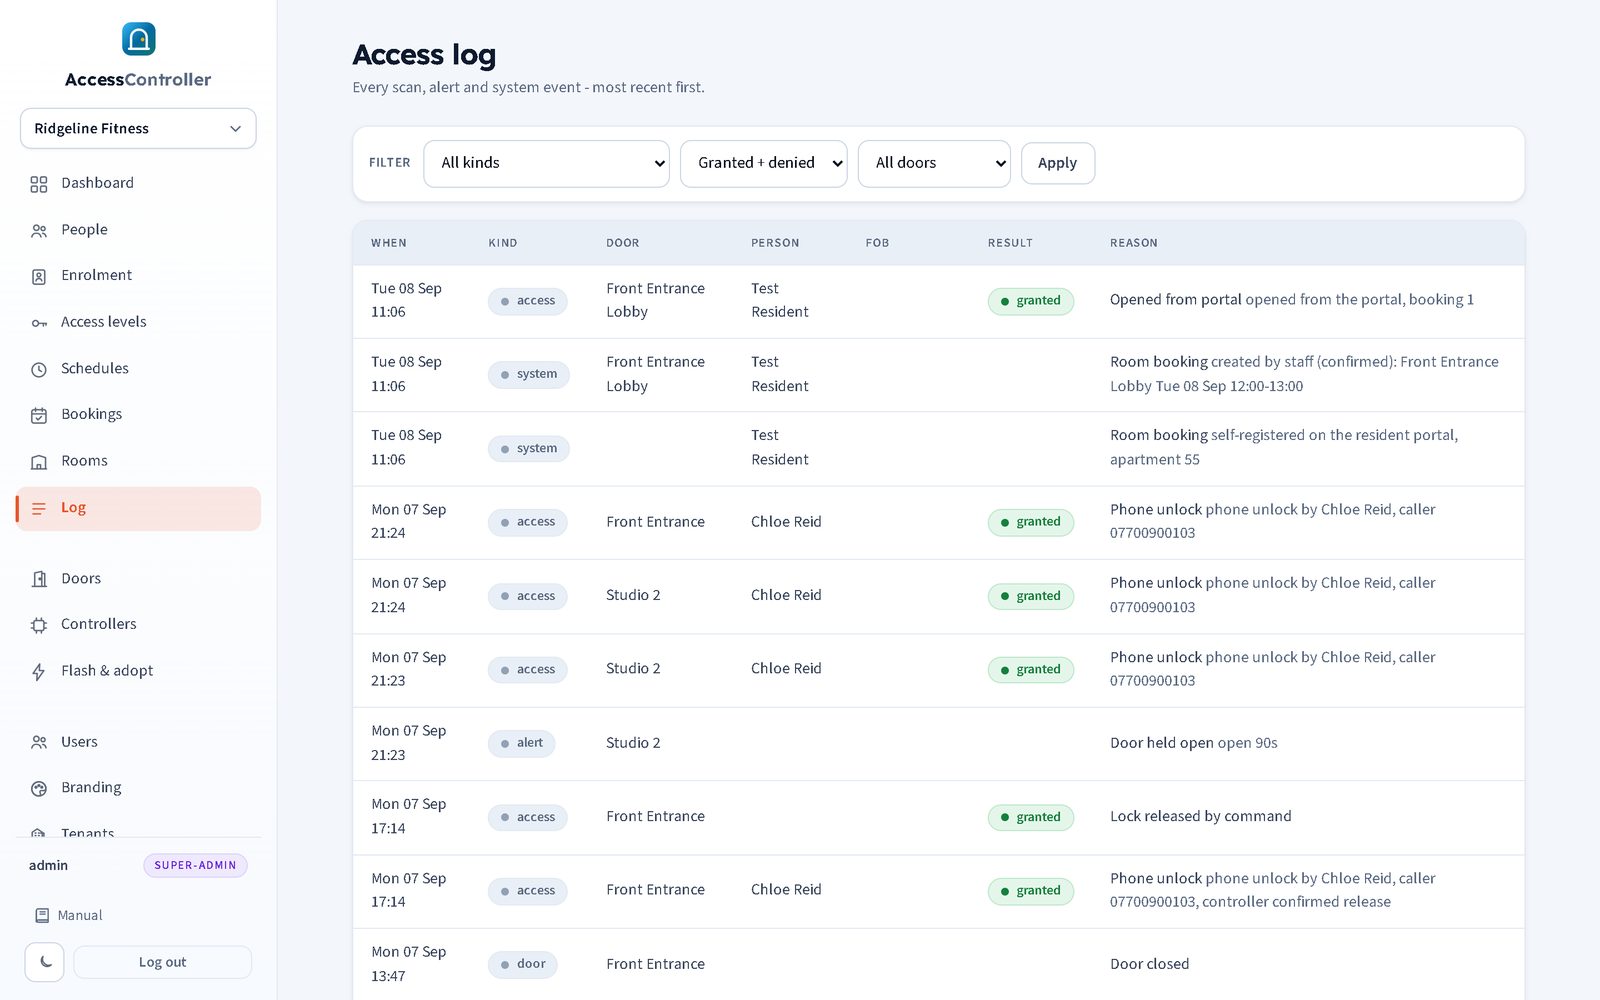Screen dimensions: 1600x1000
Task: Click the AccessController logo icon
Action: click(x=138, y=39)
